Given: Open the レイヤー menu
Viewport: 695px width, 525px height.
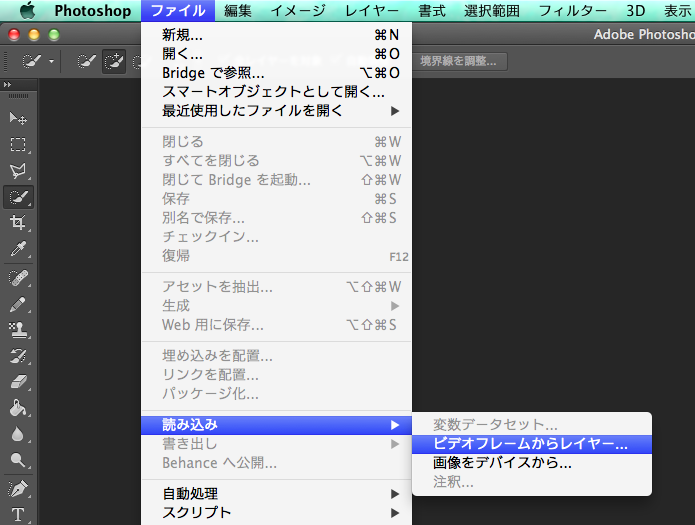Looking at the screenshot, I should click(x=371, y=11).
